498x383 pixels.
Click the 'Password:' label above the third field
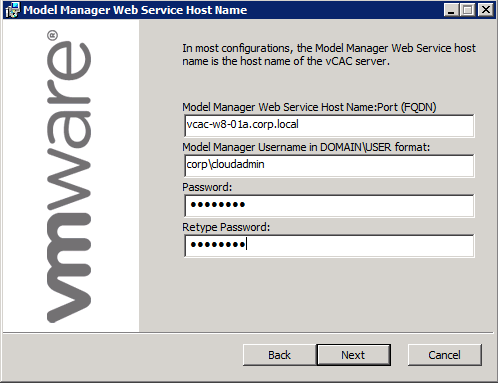pyautogui.click(x=207, y=187)
